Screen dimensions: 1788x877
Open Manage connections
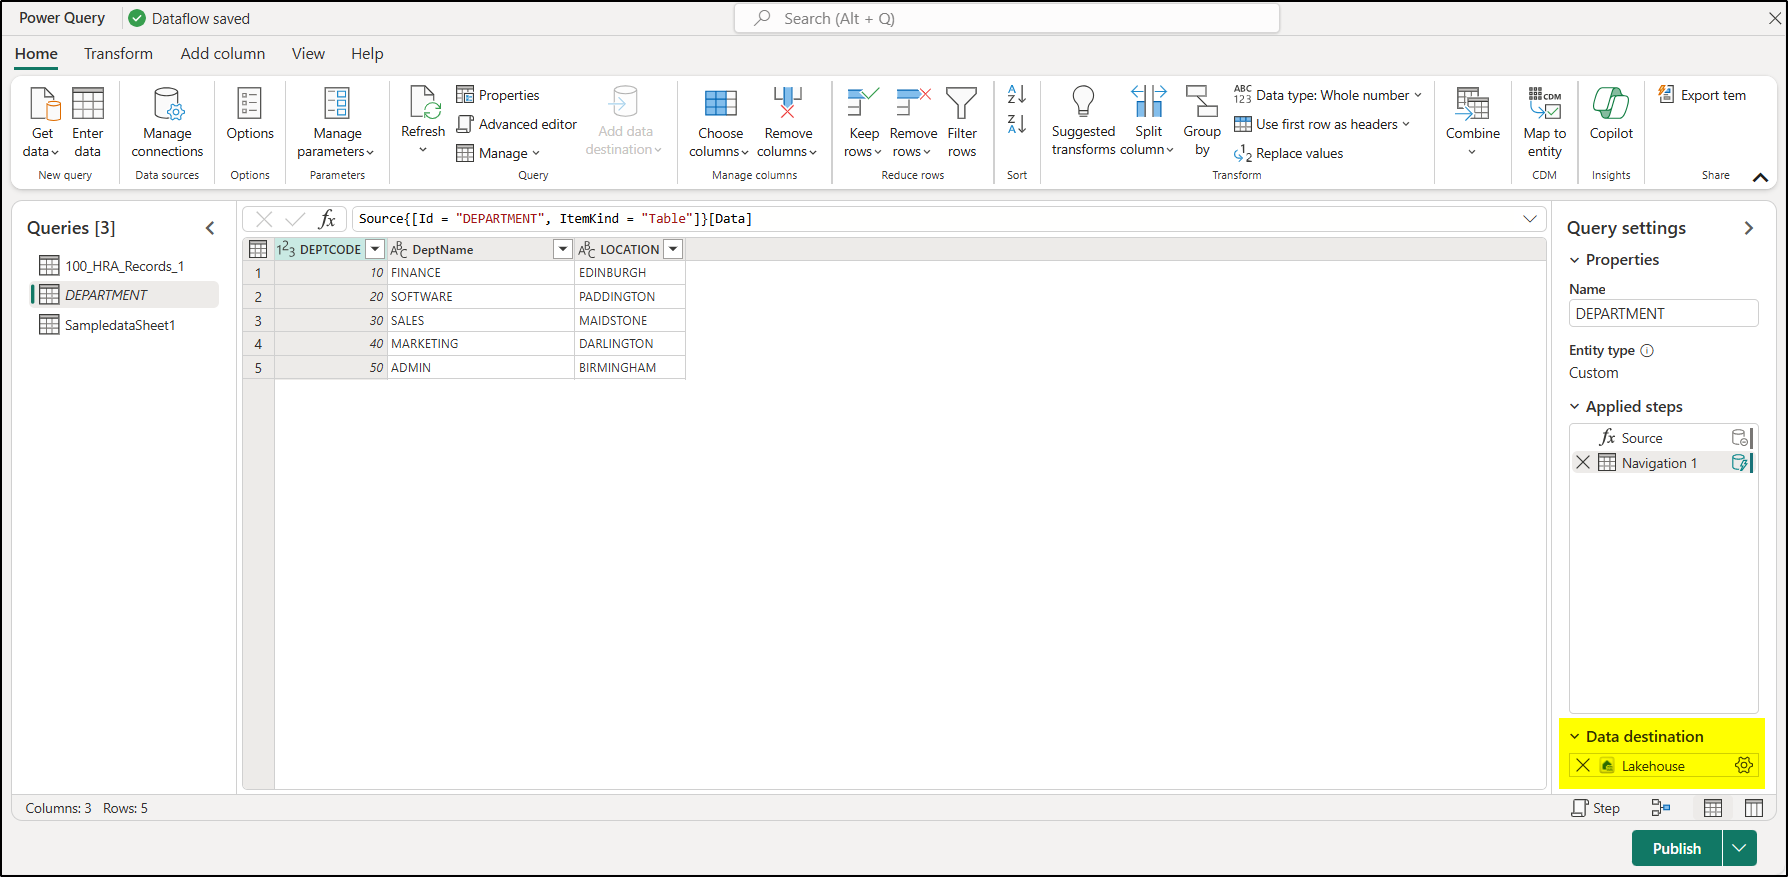[167, 122]
